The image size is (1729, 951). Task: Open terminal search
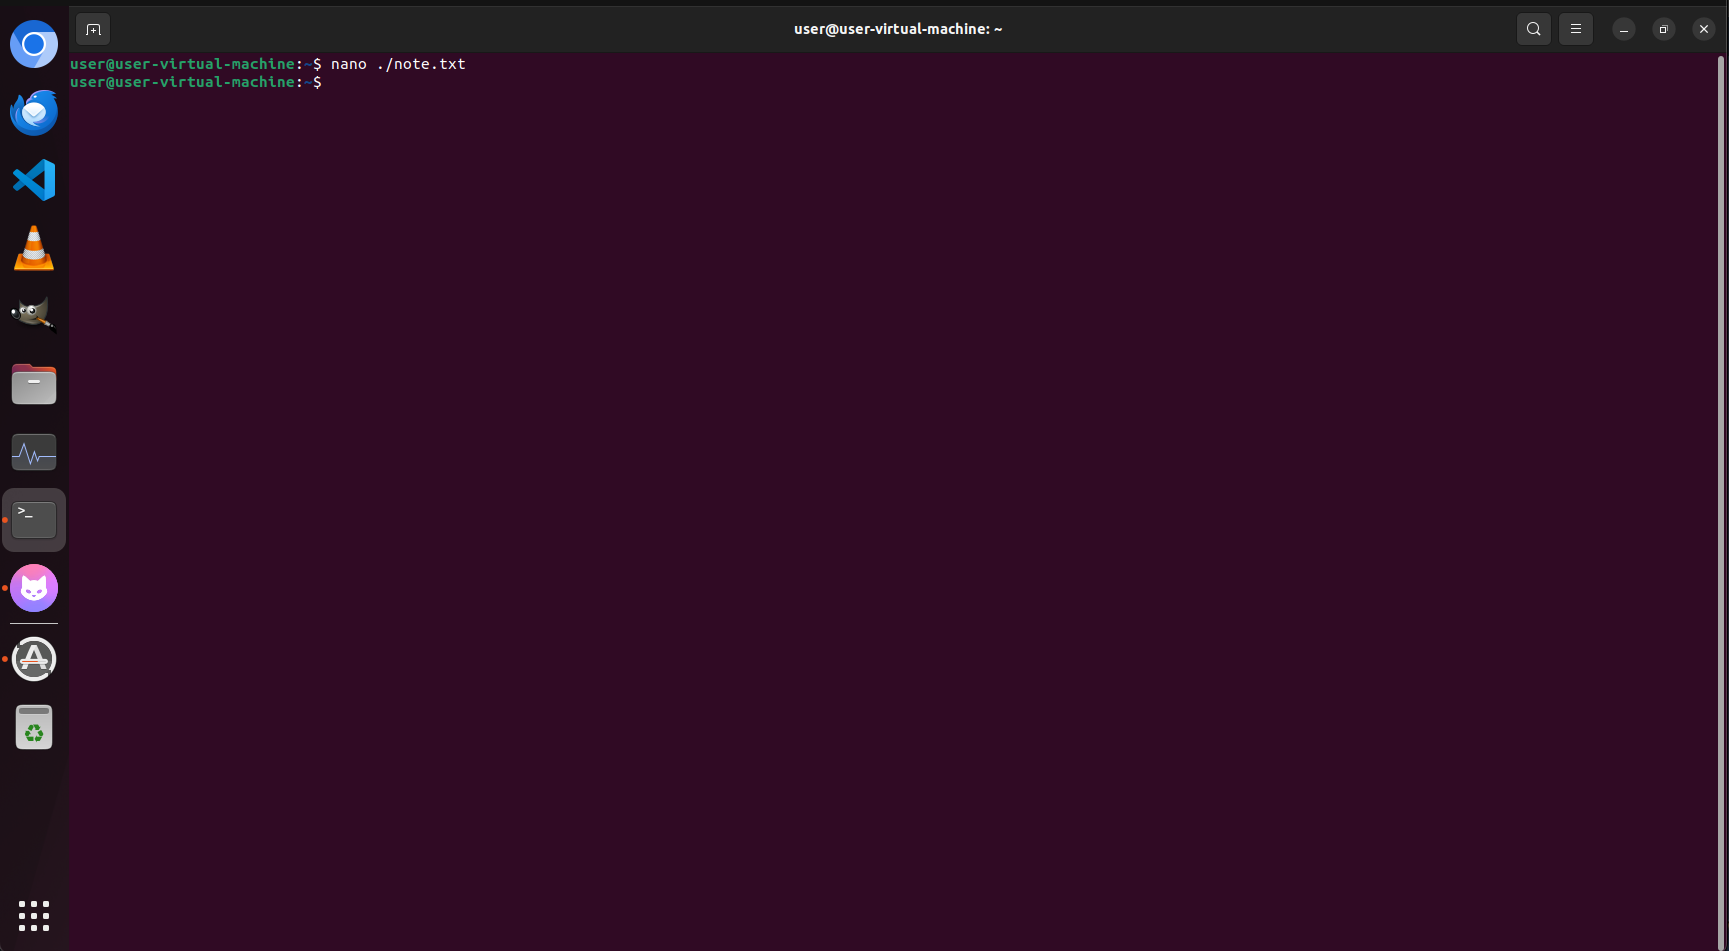pos(1533,29)
